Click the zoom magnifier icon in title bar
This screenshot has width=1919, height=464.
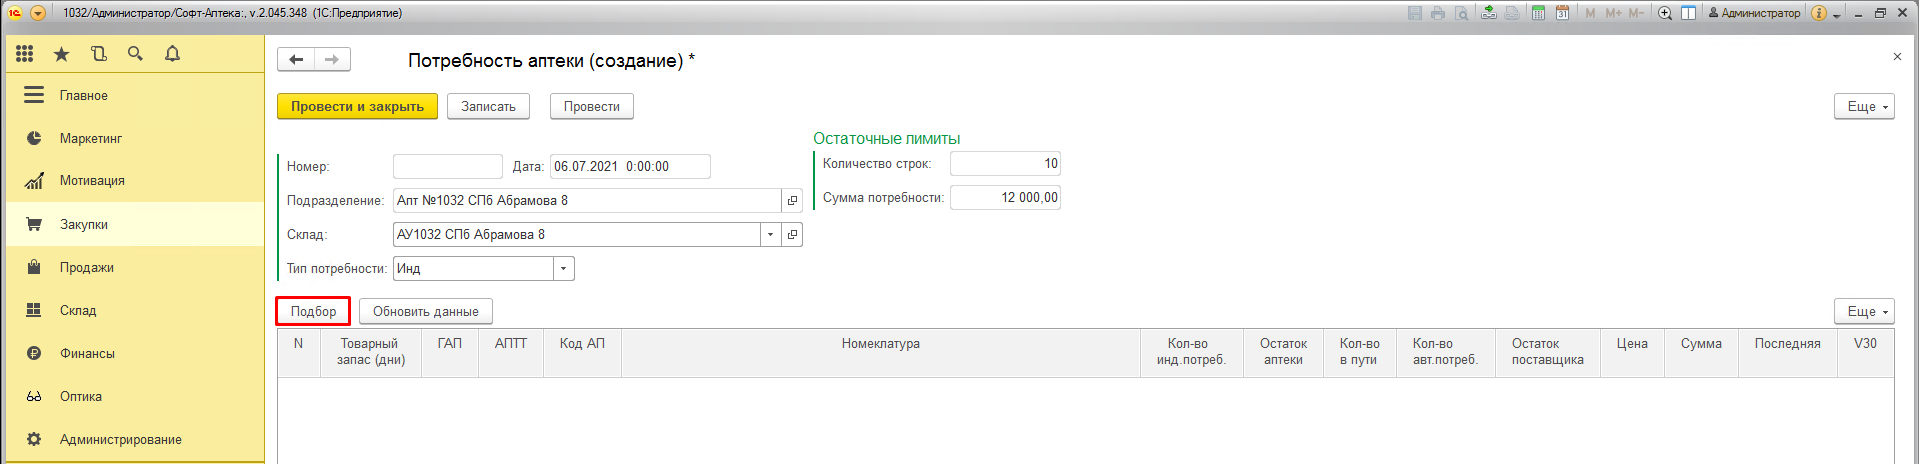(x=1665, y=13)
